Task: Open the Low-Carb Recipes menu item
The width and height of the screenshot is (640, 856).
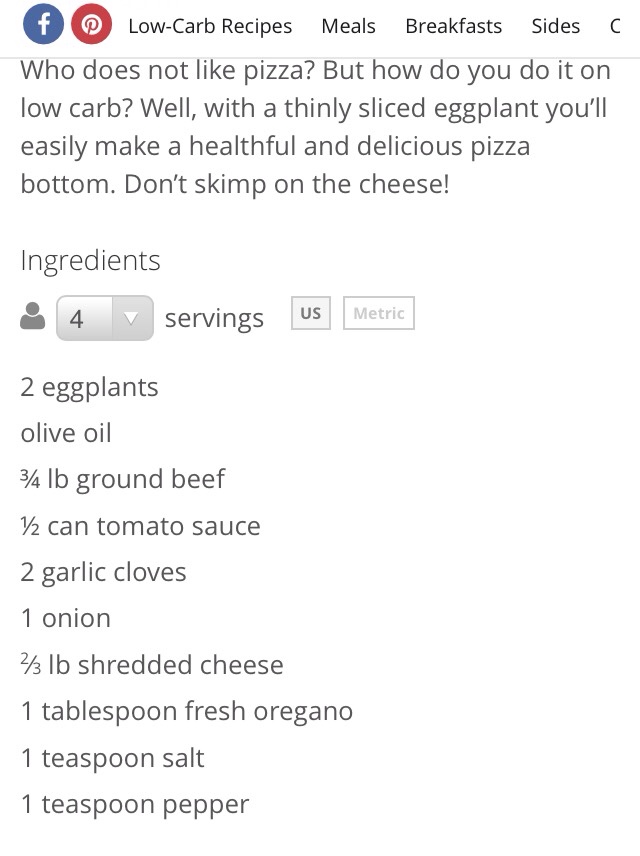Action: point(210,26)
